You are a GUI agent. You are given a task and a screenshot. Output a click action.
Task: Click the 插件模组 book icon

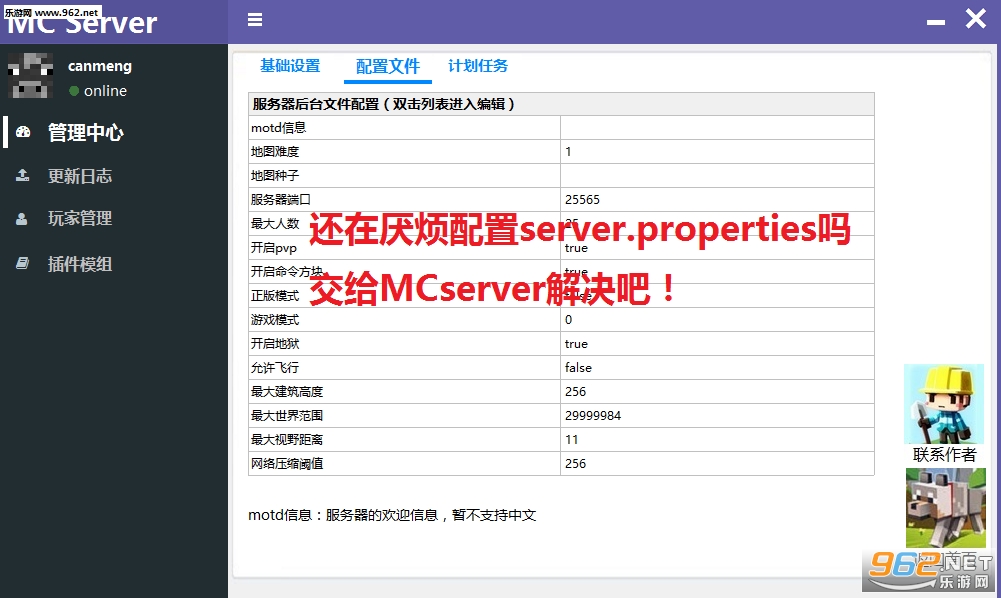(x=22, y=263)
